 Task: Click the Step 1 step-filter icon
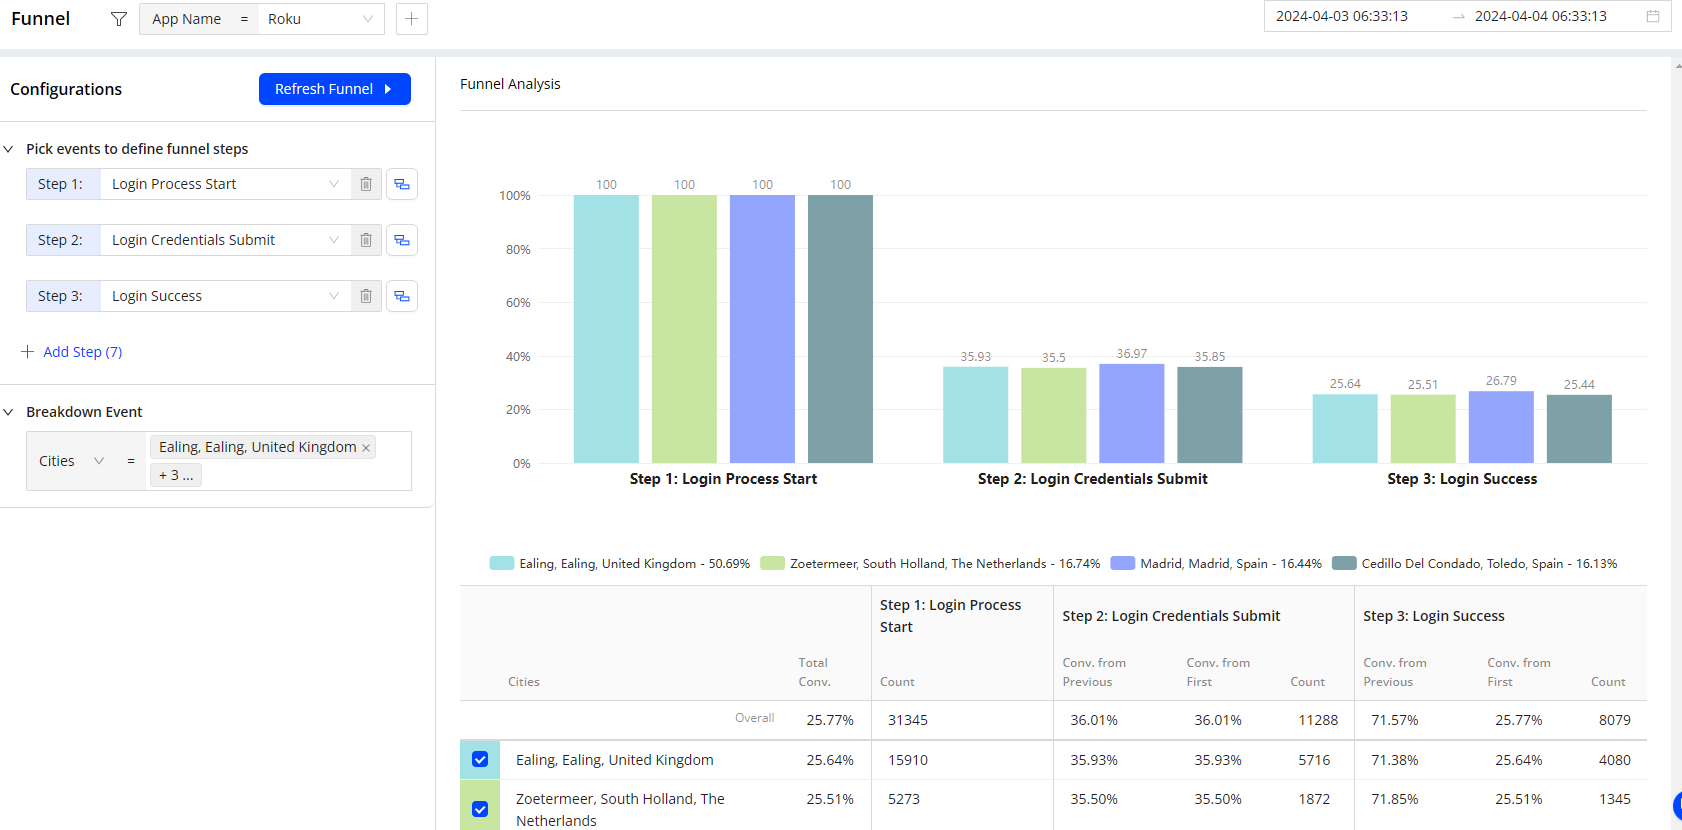point(402,184)
